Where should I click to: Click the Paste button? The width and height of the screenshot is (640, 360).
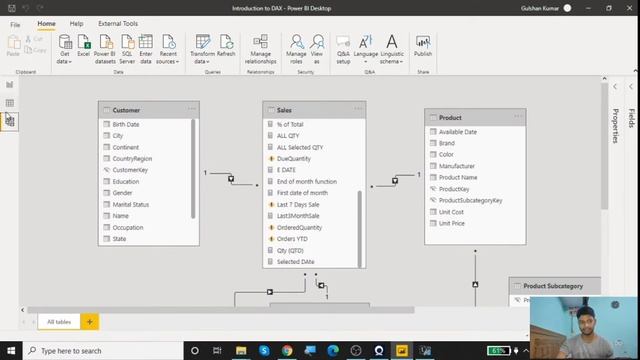pos(13,46)
